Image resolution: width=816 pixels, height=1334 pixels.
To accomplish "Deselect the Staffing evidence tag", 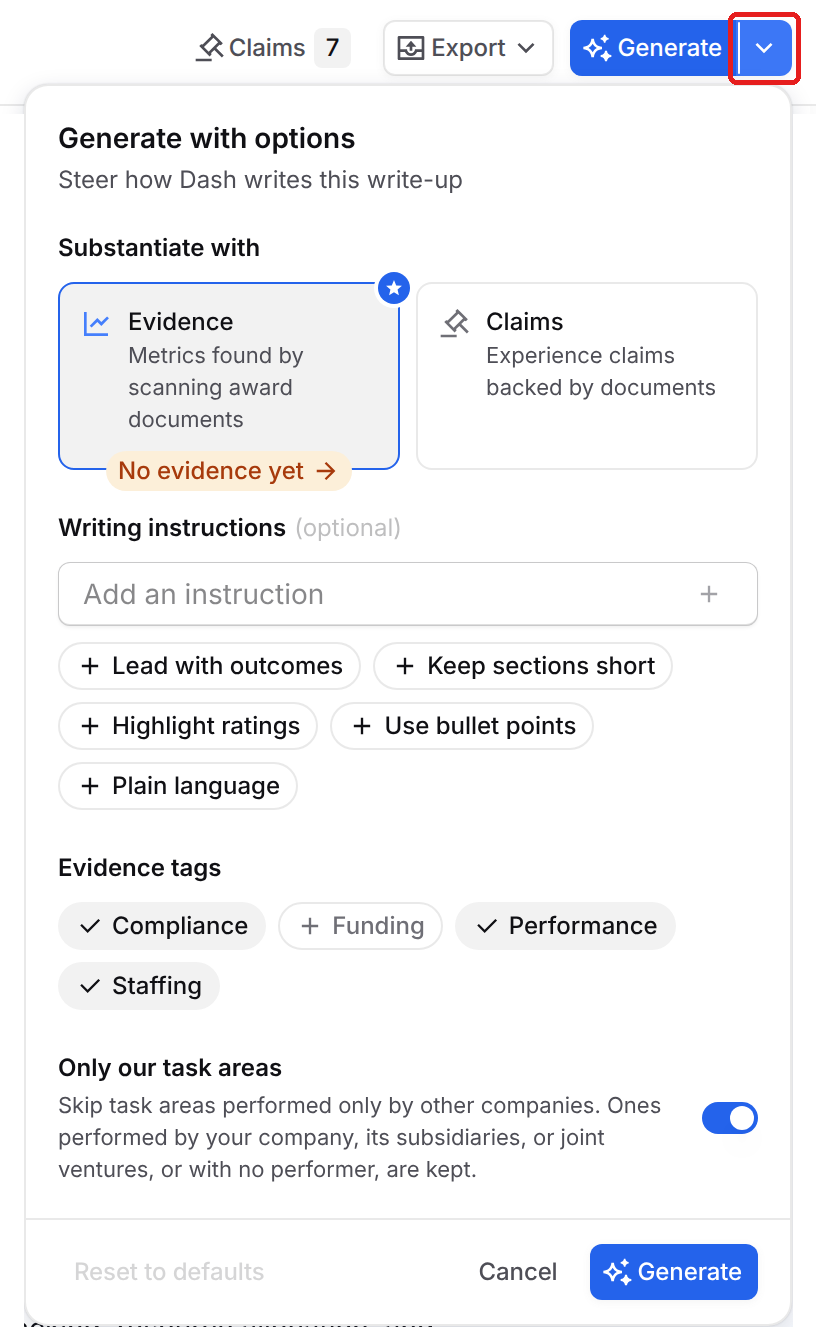I will 139,986.
